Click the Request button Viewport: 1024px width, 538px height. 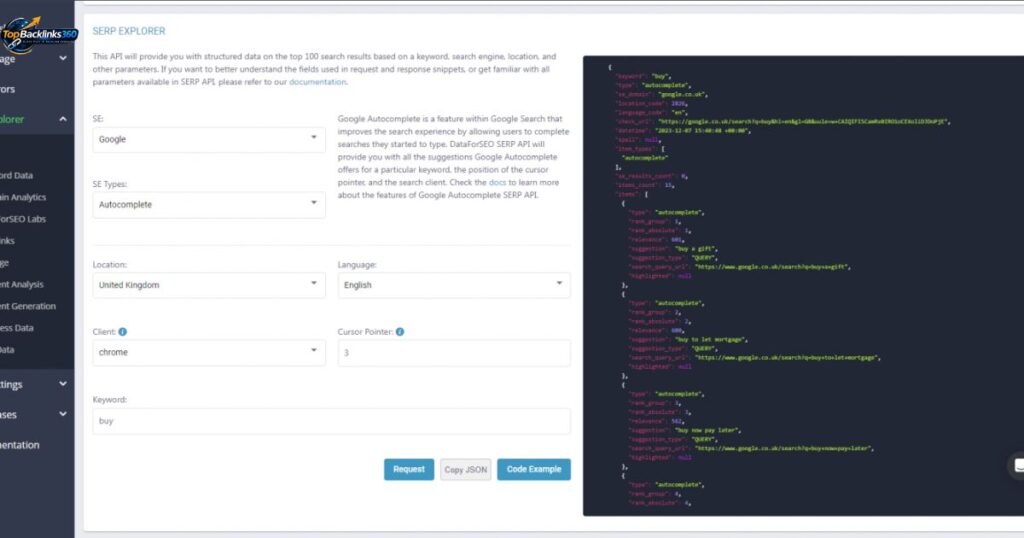coord(409,469)
